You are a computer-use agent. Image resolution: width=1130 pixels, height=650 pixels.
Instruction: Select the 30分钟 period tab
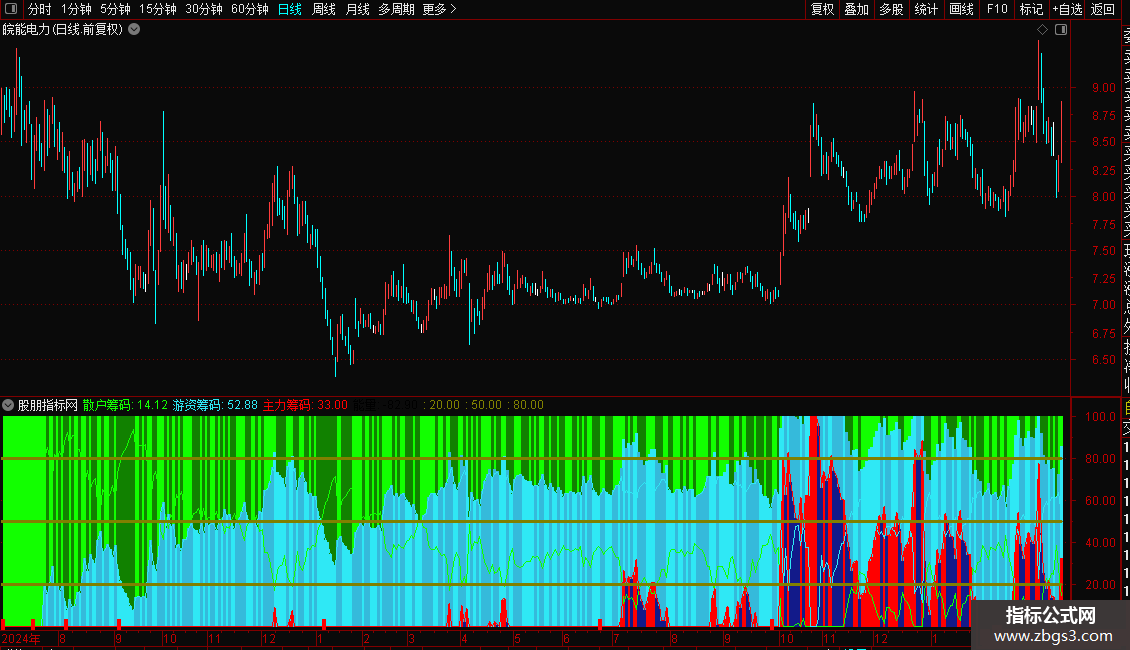click(204, 9)
